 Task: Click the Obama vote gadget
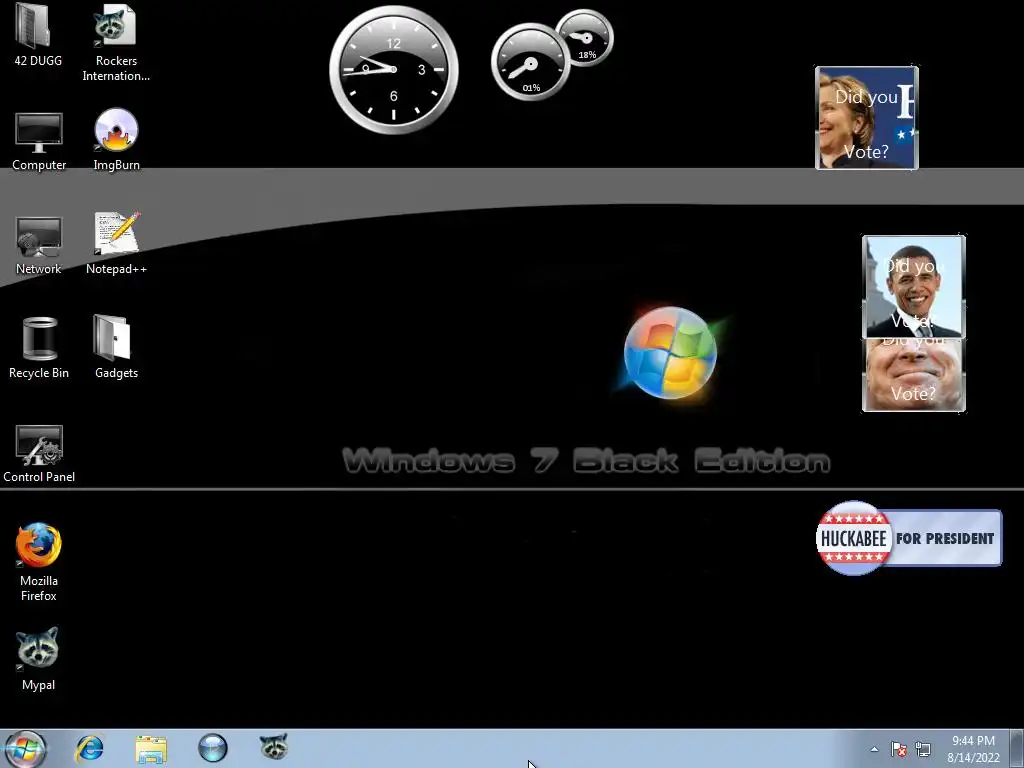tap(914, 287)
